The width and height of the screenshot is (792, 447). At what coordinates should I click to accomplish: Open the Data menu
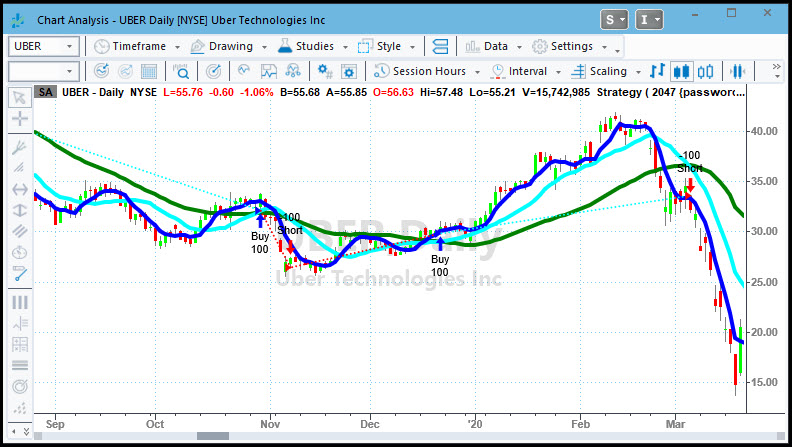pos(487,46)
